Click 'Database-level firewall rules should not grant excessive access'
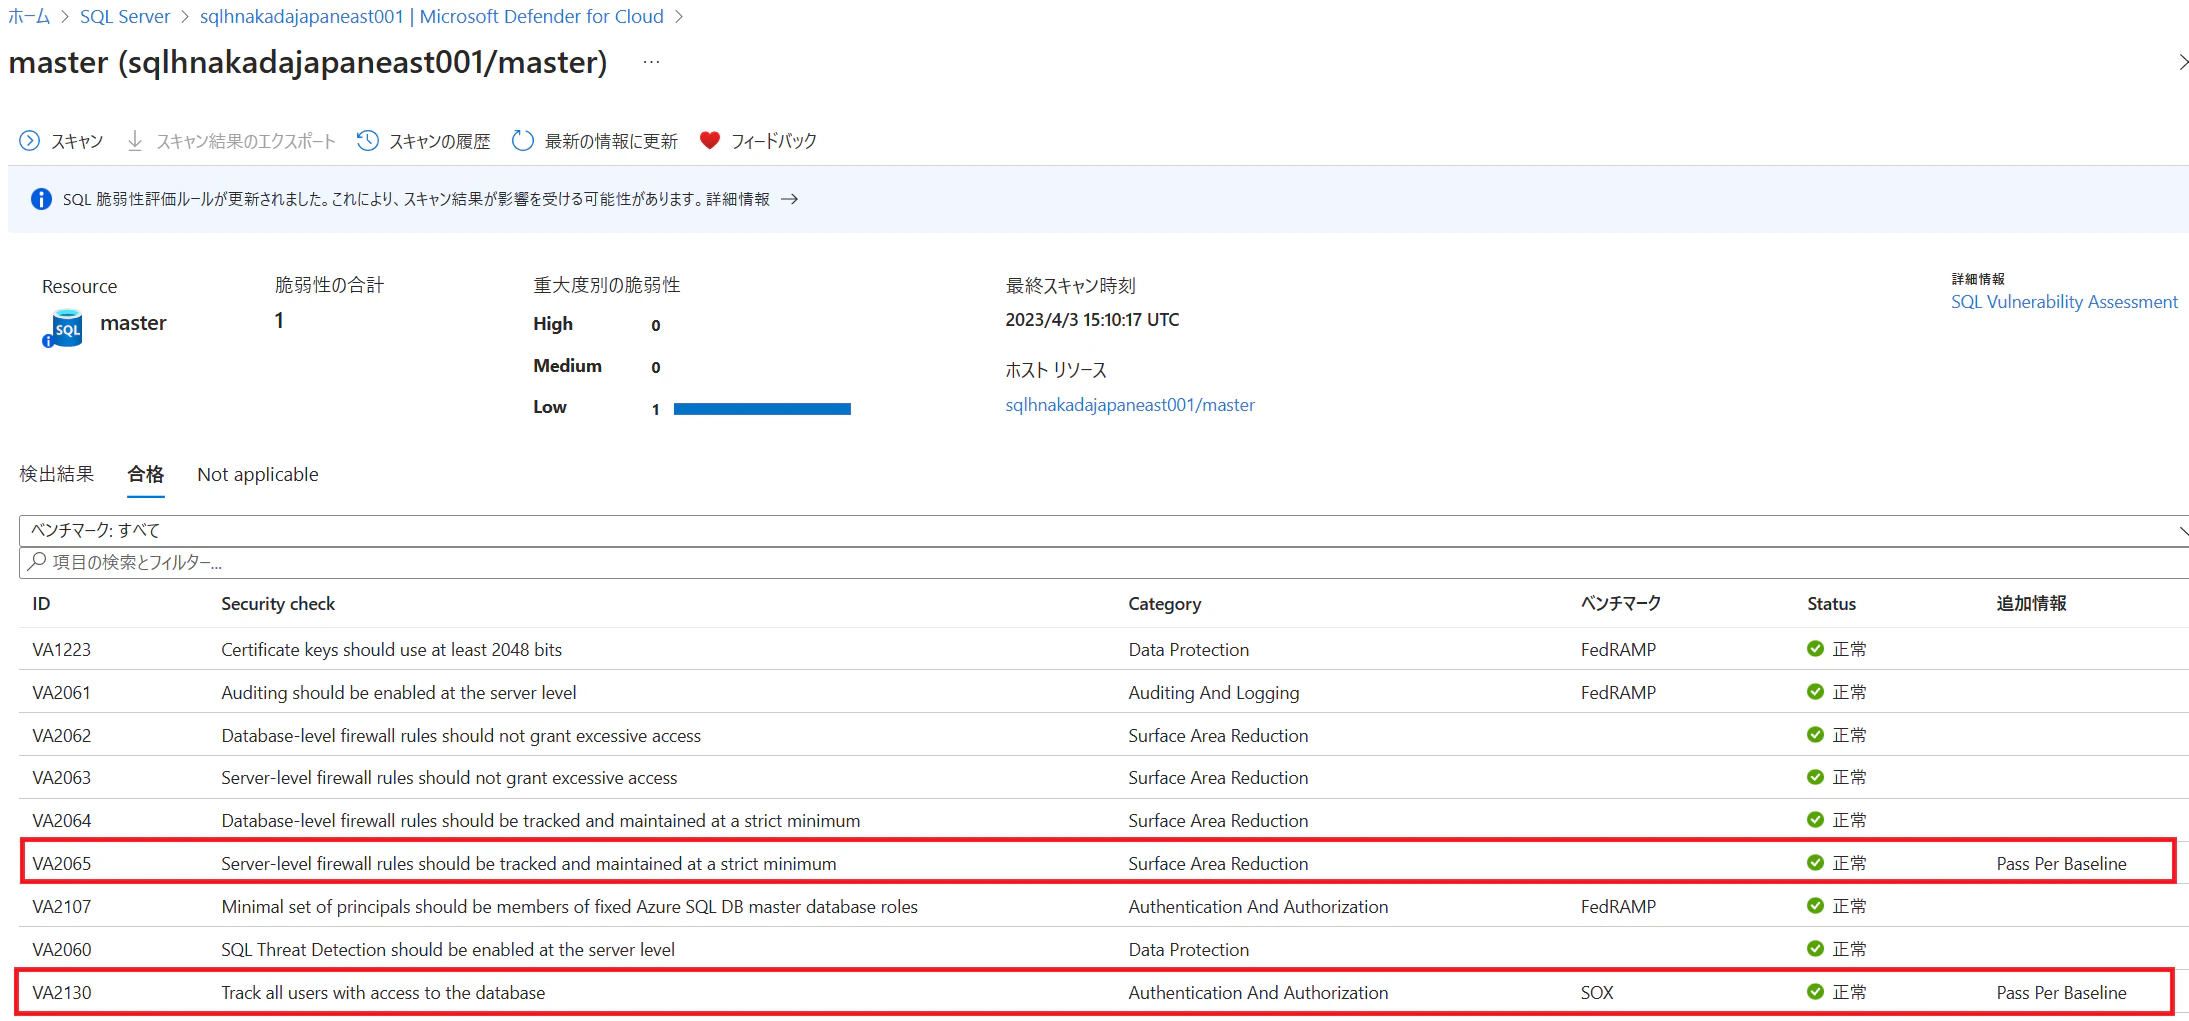Viewport: 2189px width, 1021px height. [x=461, y=736]
